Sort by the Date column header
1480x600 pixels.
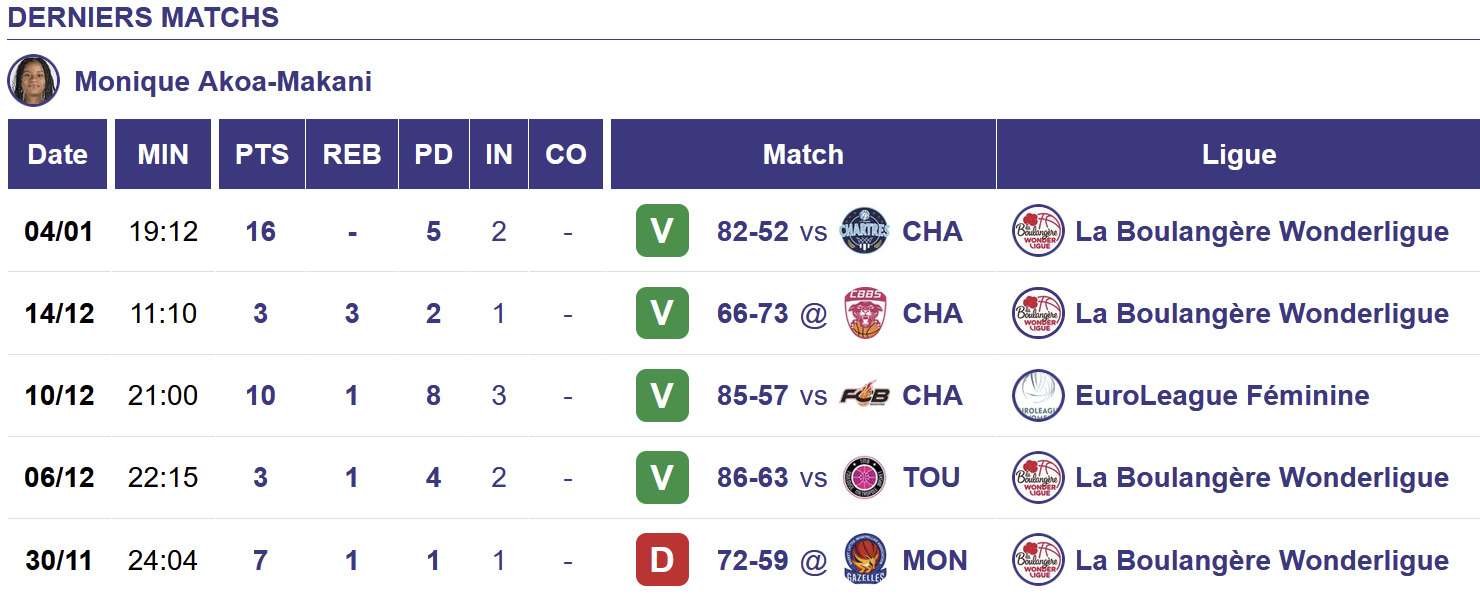(x=57, y=154)
